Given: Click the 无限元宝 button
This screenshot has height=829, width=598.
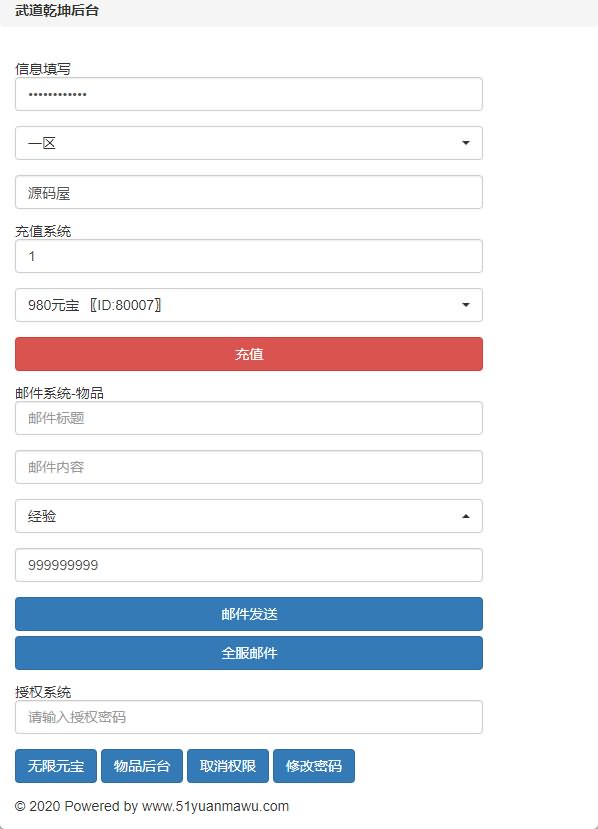Looking at the screenshot, I should click(56, 766).
